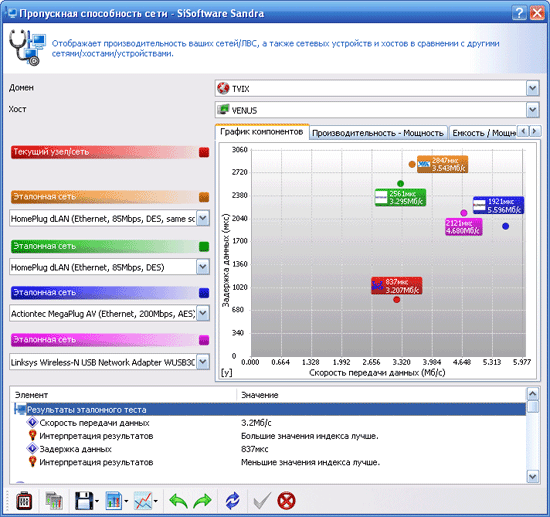Click the [y] axis toggle label
This screenshot has height=517, width=550.
pyautogui.click(x=227, y=372)
